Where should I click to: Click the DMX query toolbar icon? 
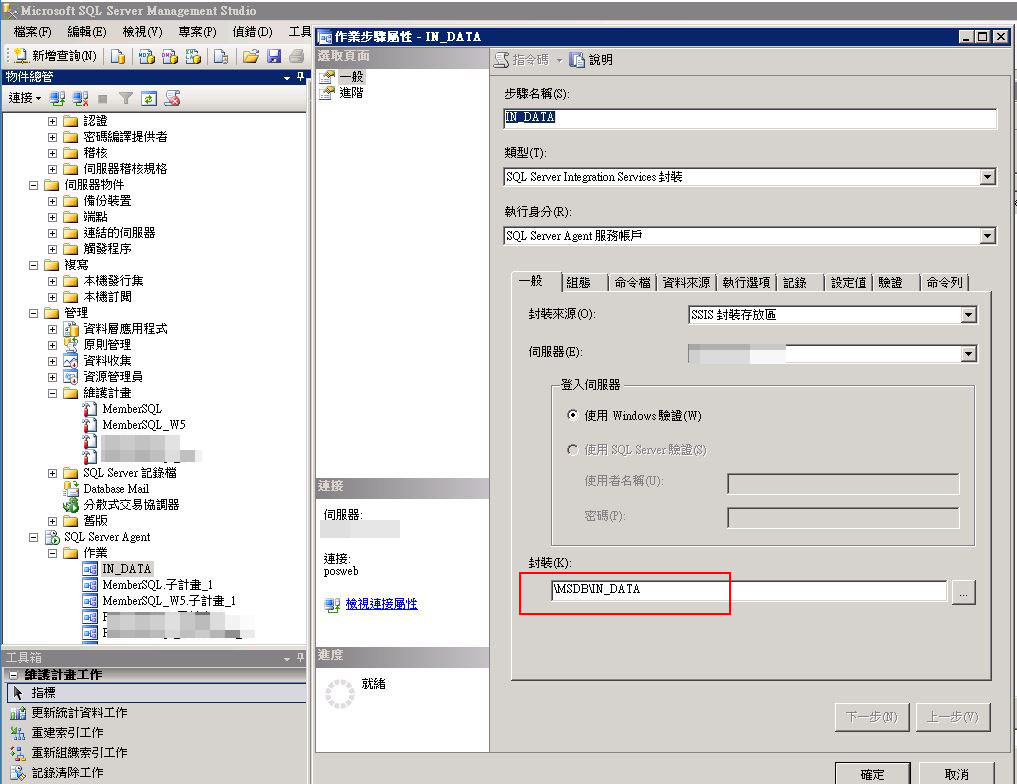(170, 56)
